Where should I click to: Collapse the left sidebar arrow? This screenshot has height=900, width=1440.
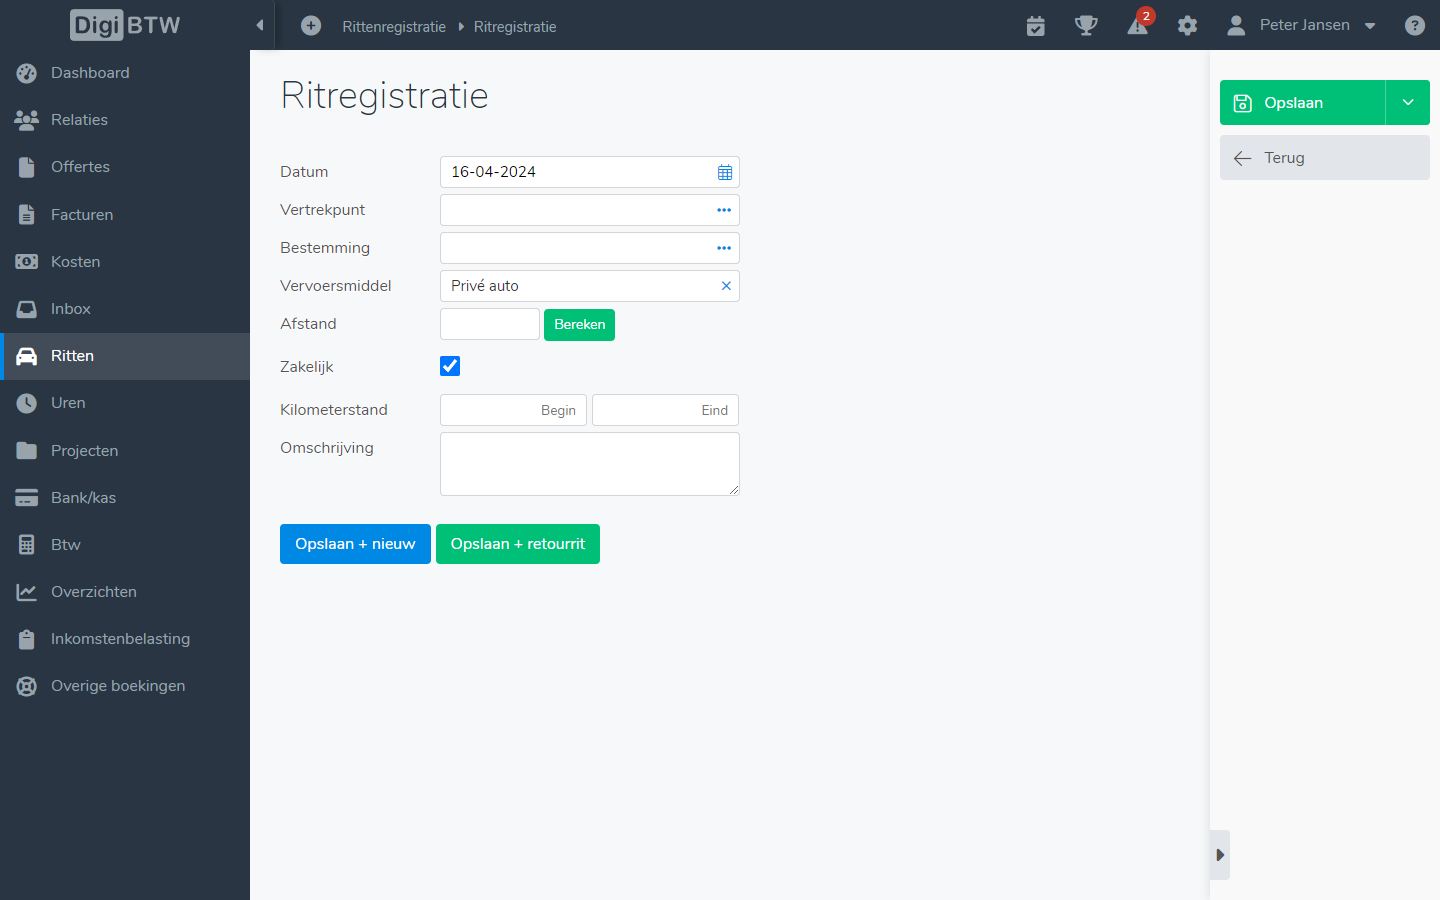click(x=260, y=25)
